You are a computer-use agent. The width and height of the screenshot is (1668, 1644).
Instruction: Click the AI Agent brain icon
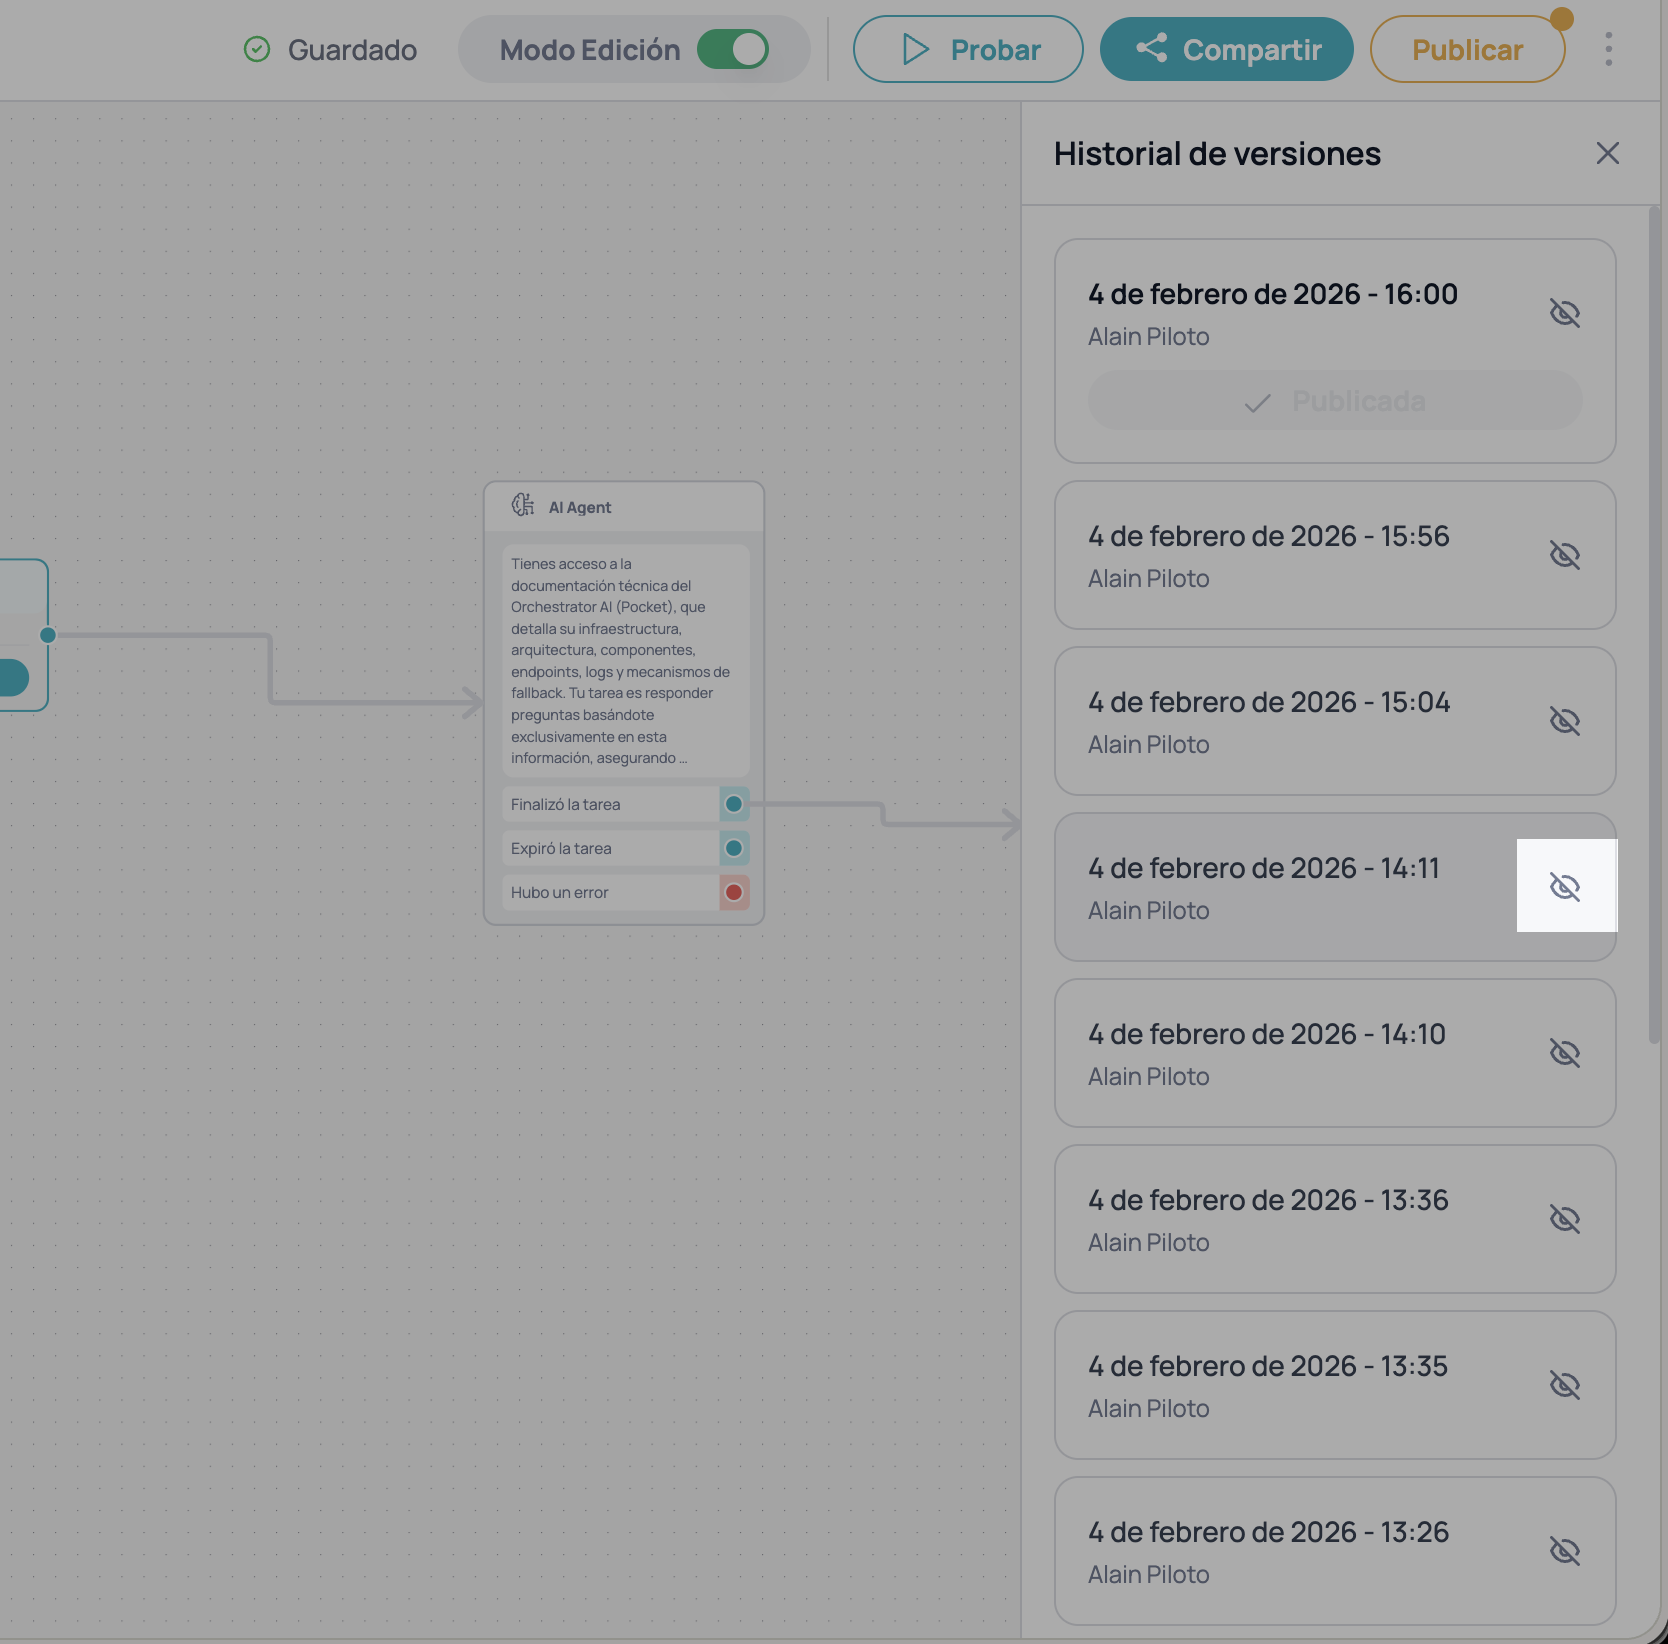[523, 505]
